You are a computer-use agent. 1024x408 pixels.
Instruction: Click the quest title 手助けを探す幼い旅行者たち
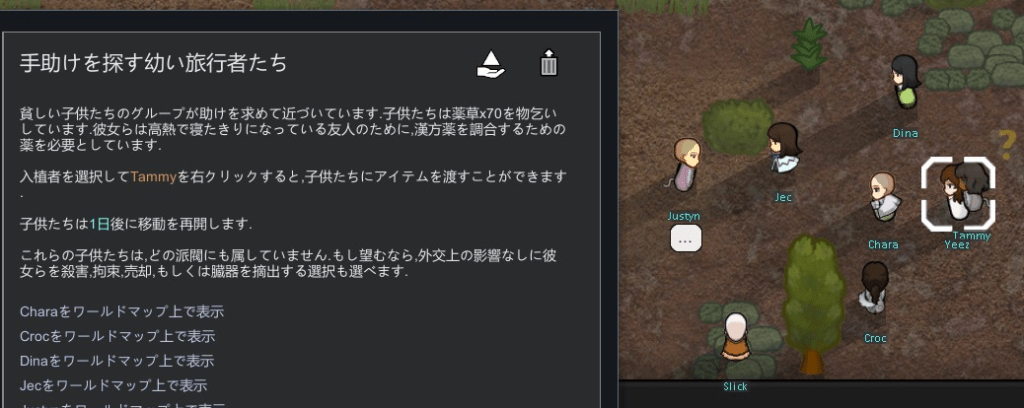tap(153, 63)
